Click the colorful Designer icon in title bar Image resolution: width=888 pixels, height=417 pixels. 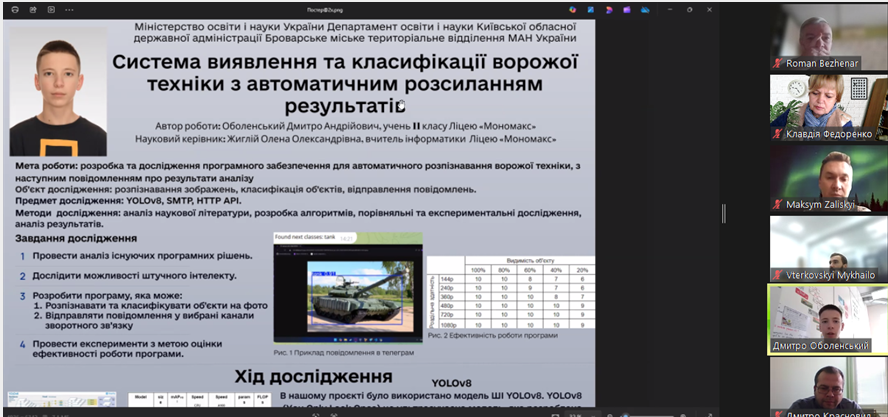tap(573, 10)
